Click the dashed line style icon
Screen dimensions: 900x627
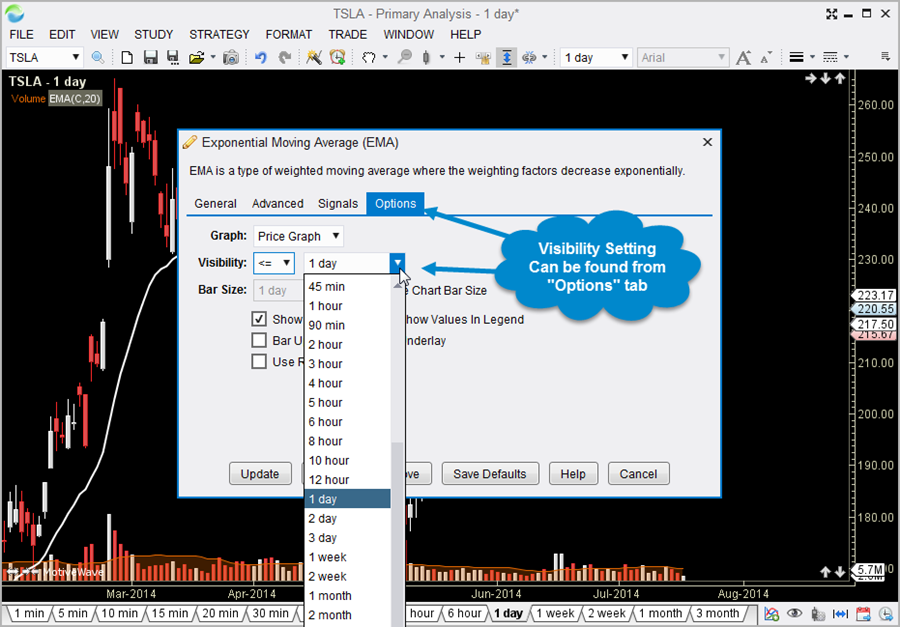click(830, 57)
